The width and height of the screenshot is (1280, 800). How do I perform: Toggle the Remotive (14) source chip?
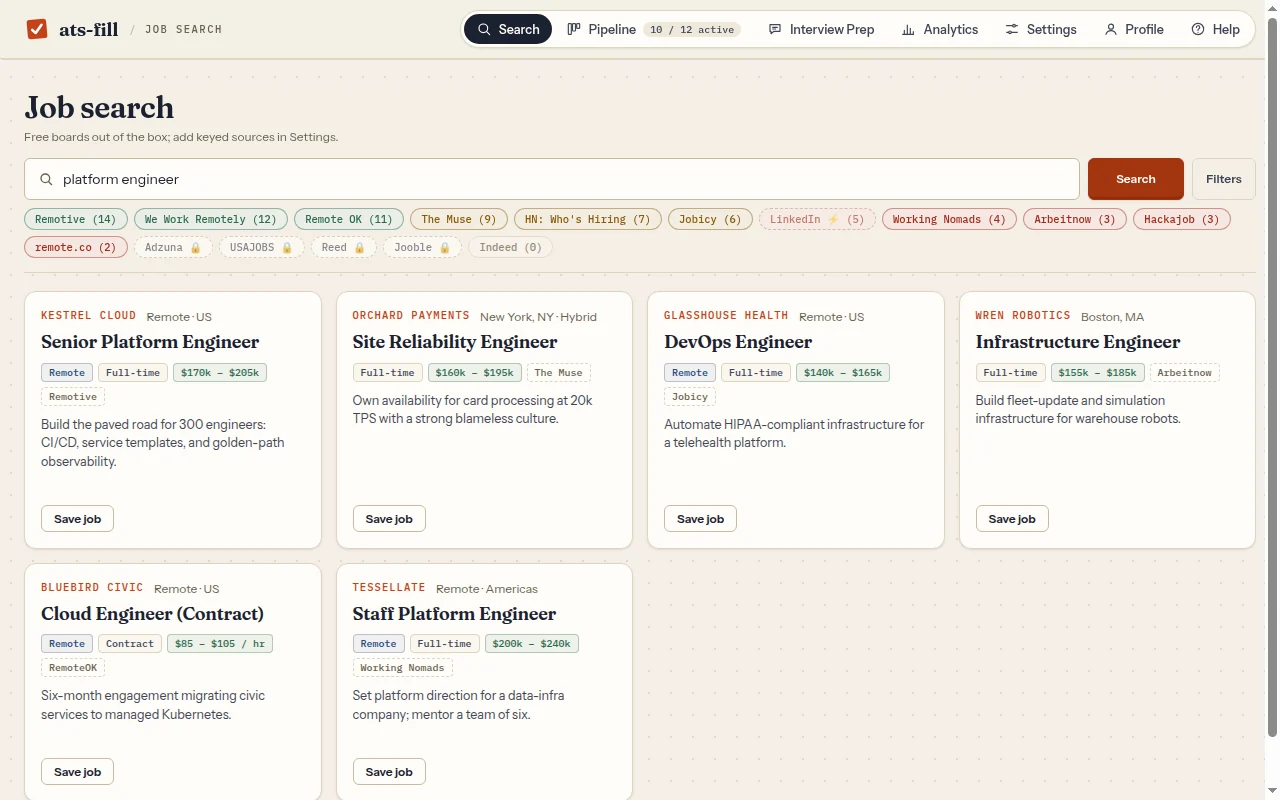pyautogui.click(x=76, y=219)
